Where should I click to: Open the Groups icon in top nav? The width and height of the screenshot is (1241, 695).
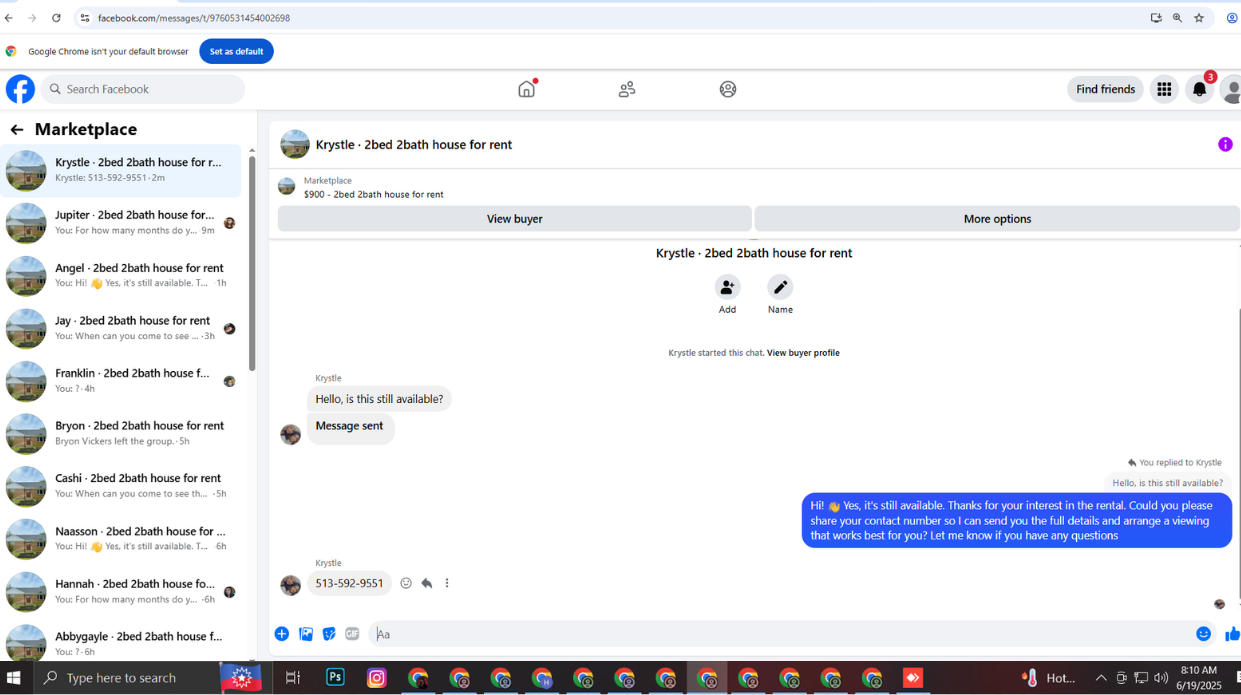(728, 89)
